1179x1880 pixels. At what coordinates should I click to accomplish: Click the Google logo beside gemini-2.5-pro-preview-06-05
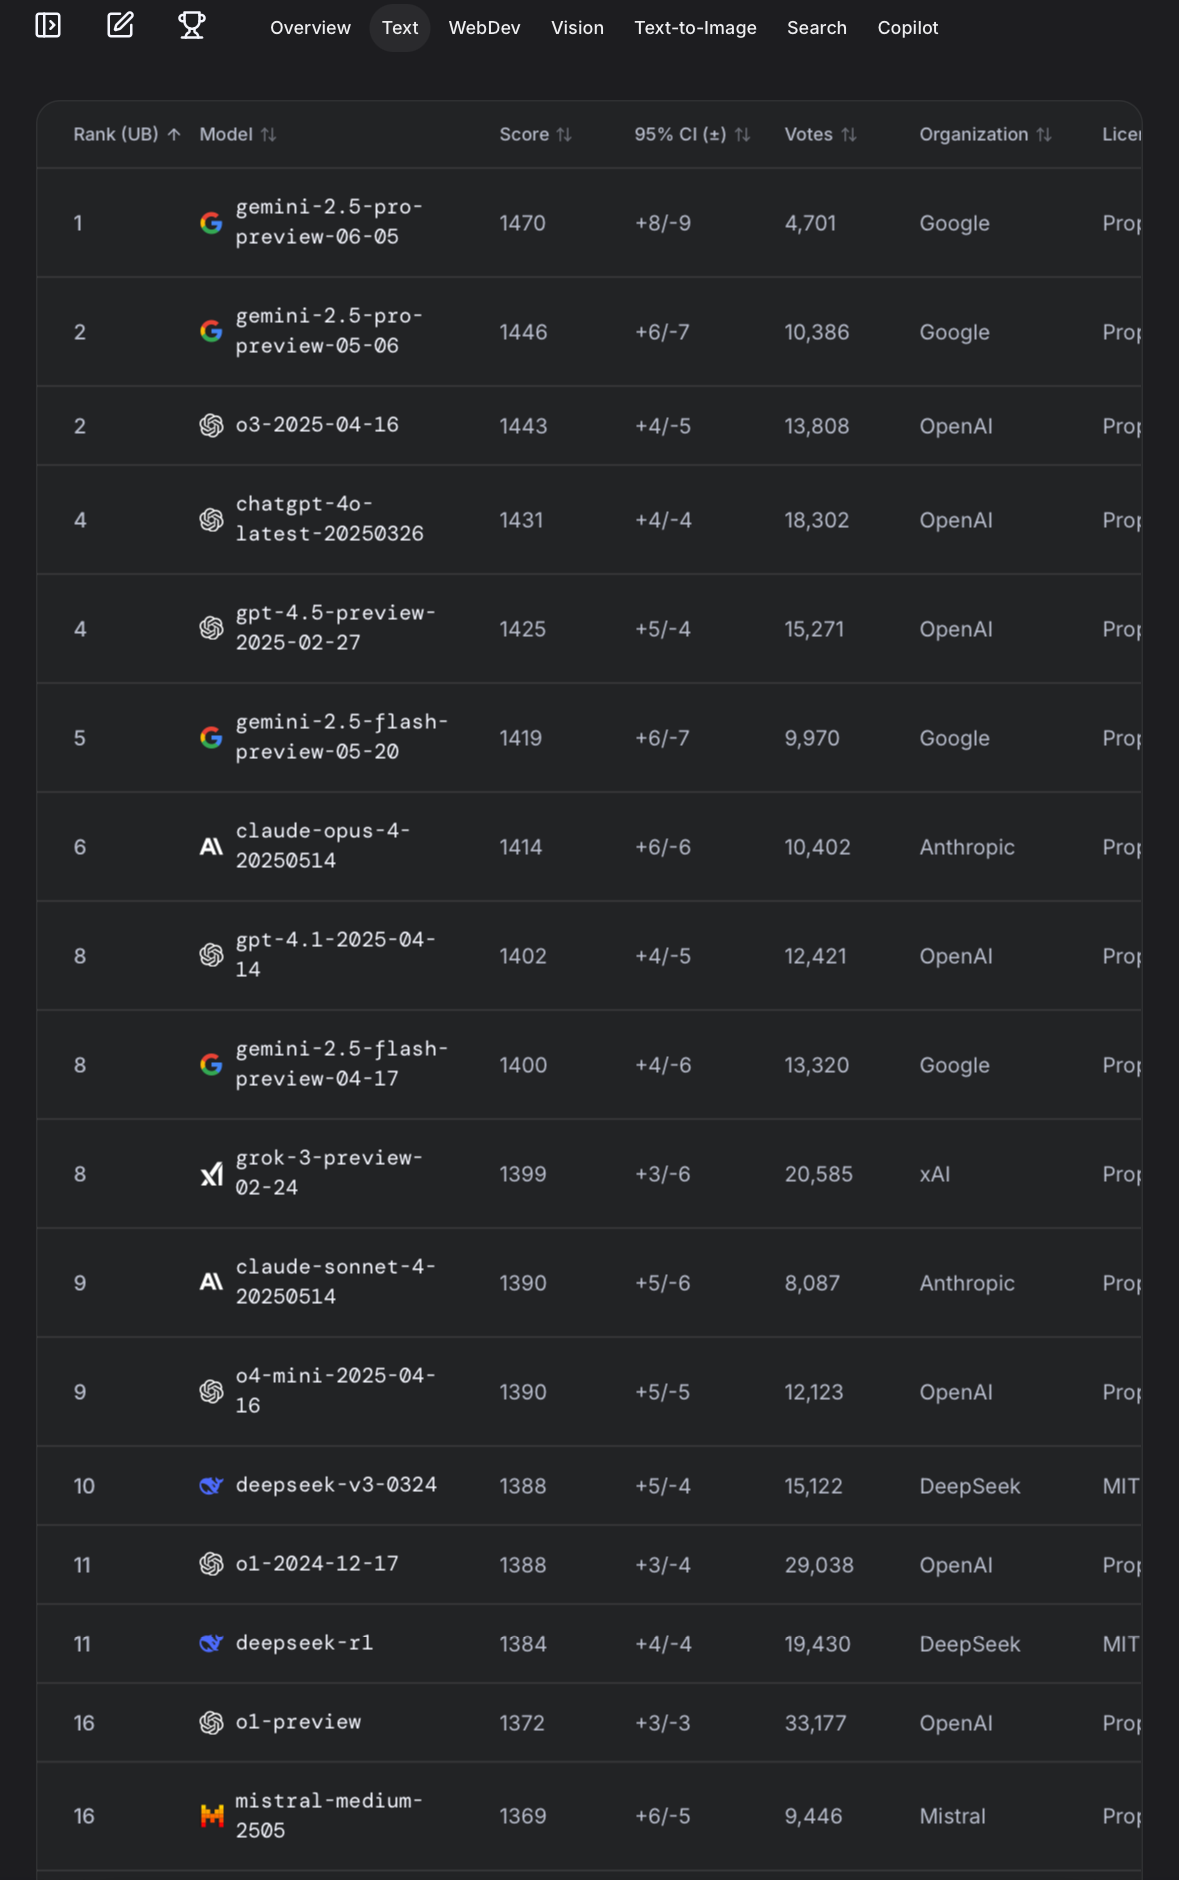211,223
